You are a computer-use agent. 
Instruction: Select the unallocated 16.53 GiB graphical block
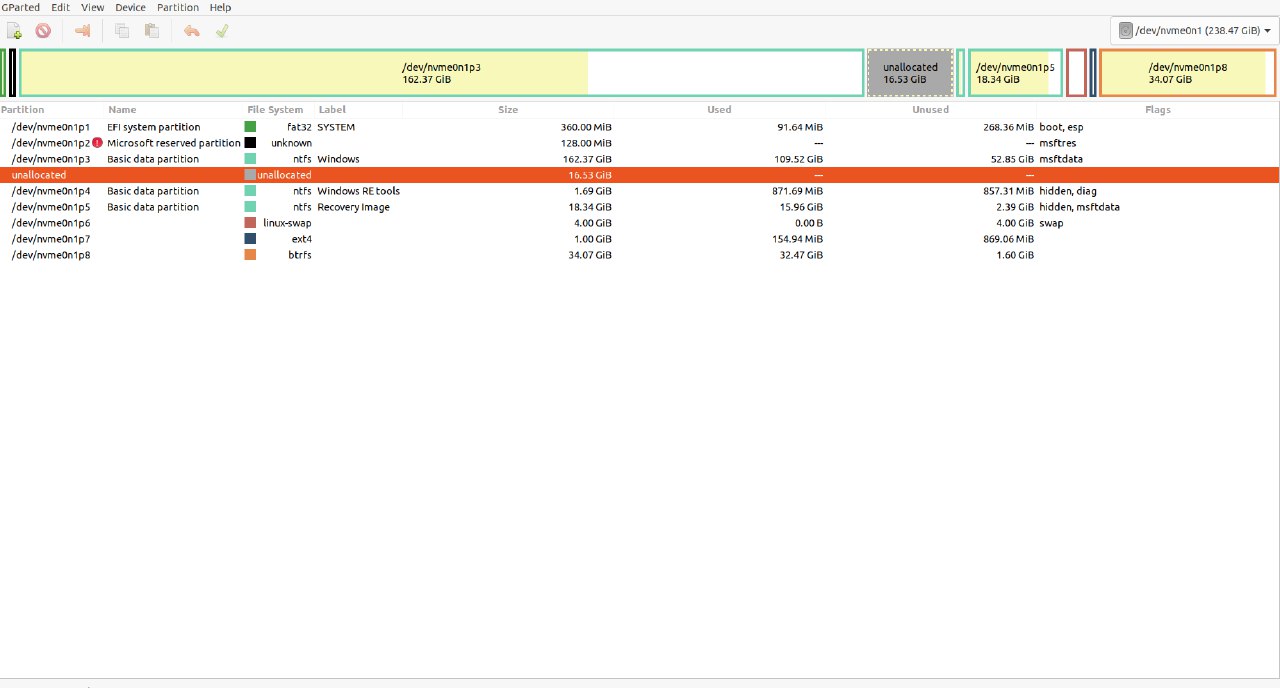[910, 73]
